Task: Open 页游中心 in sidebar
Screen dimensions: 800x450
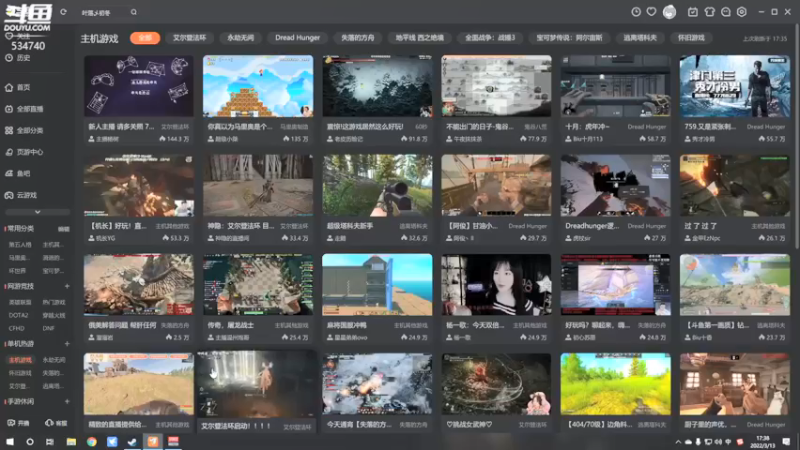Action: tap(24, 152)
